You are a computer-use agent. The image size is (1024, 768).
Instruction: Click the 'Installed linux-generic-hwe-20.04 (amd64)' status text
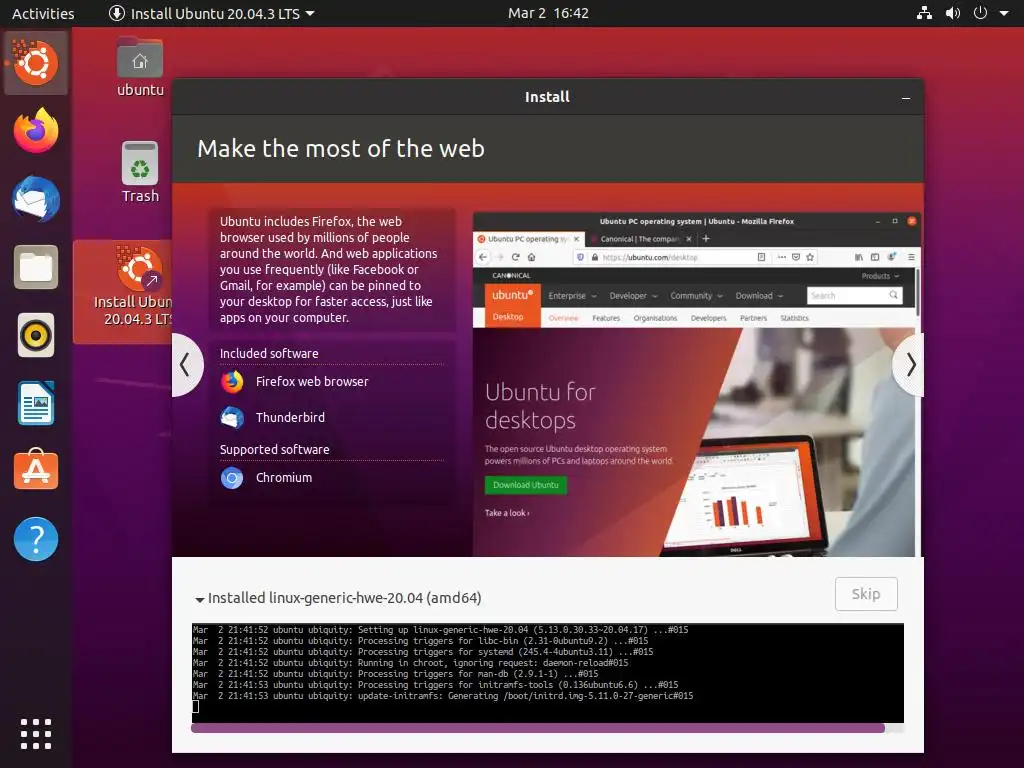tap(345, 598)
